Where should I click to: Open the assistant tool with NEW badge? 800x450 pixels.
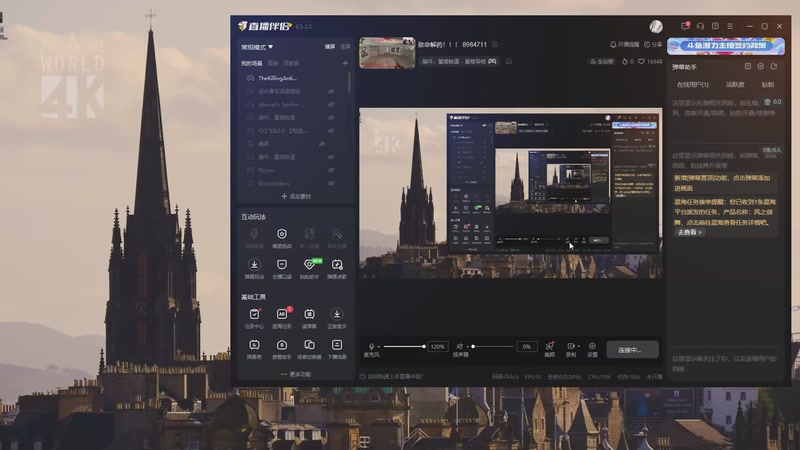pos(309,269)
